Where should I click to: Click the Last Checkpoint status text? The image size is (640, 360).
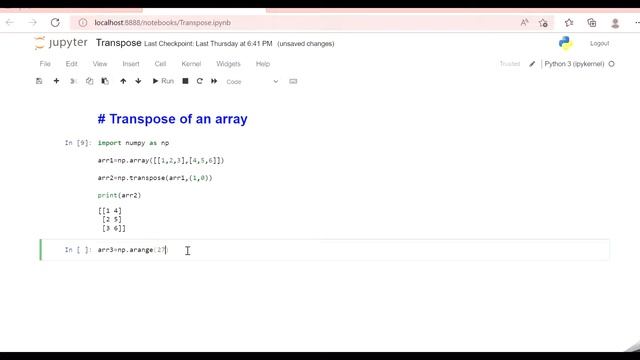click(x=208, y=44)
